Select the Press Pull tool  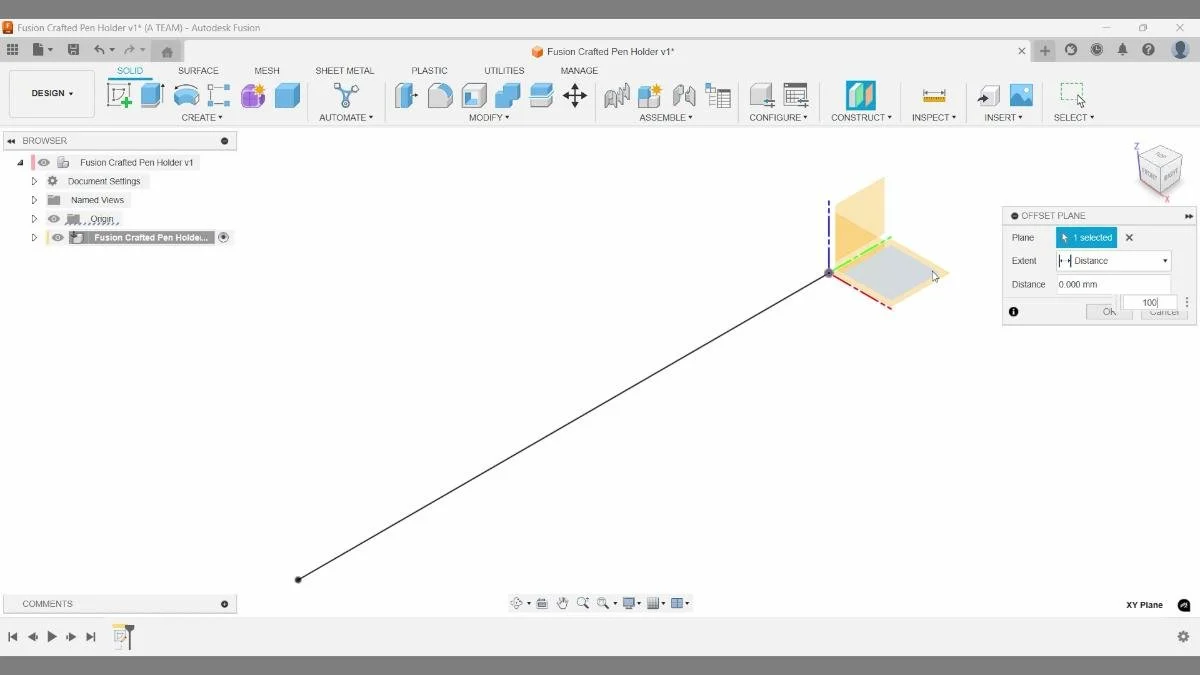pyautogui.click(x=406, y=95)
